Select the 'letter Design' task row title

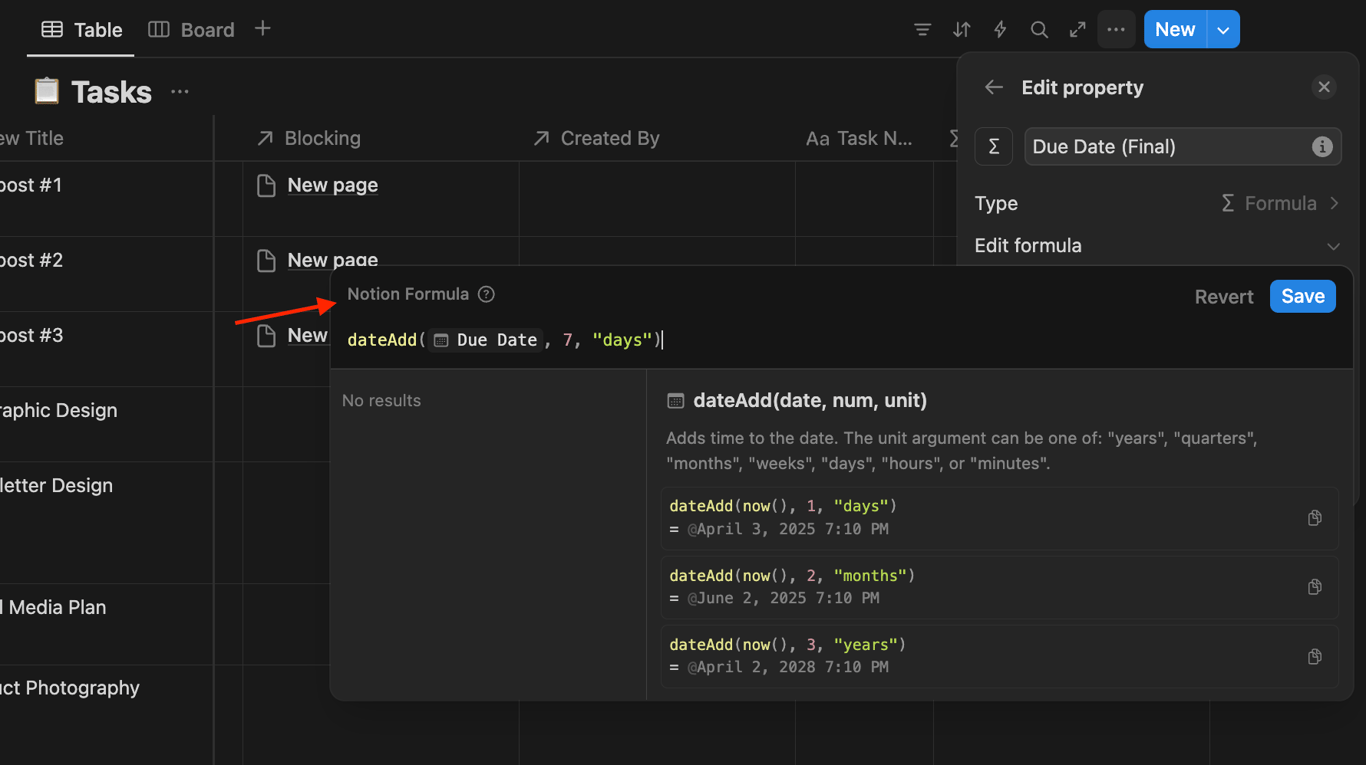click(56, 485)
